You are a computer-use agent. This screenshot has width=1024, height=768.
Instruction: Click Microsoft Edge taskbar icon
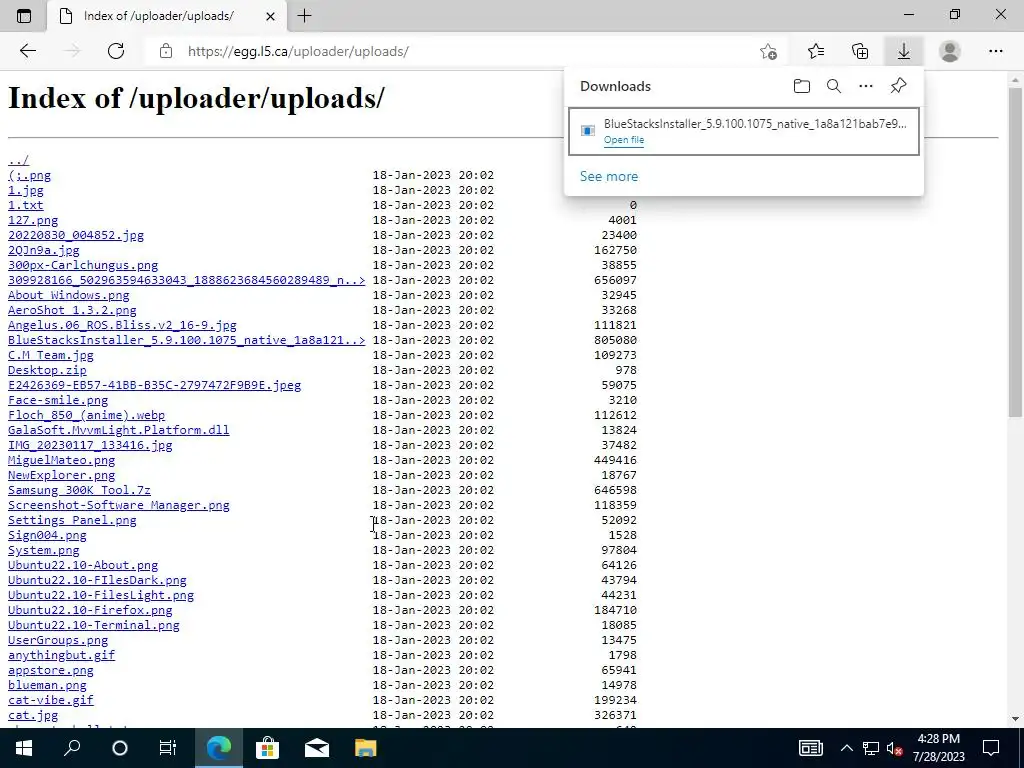coord(219,748)
